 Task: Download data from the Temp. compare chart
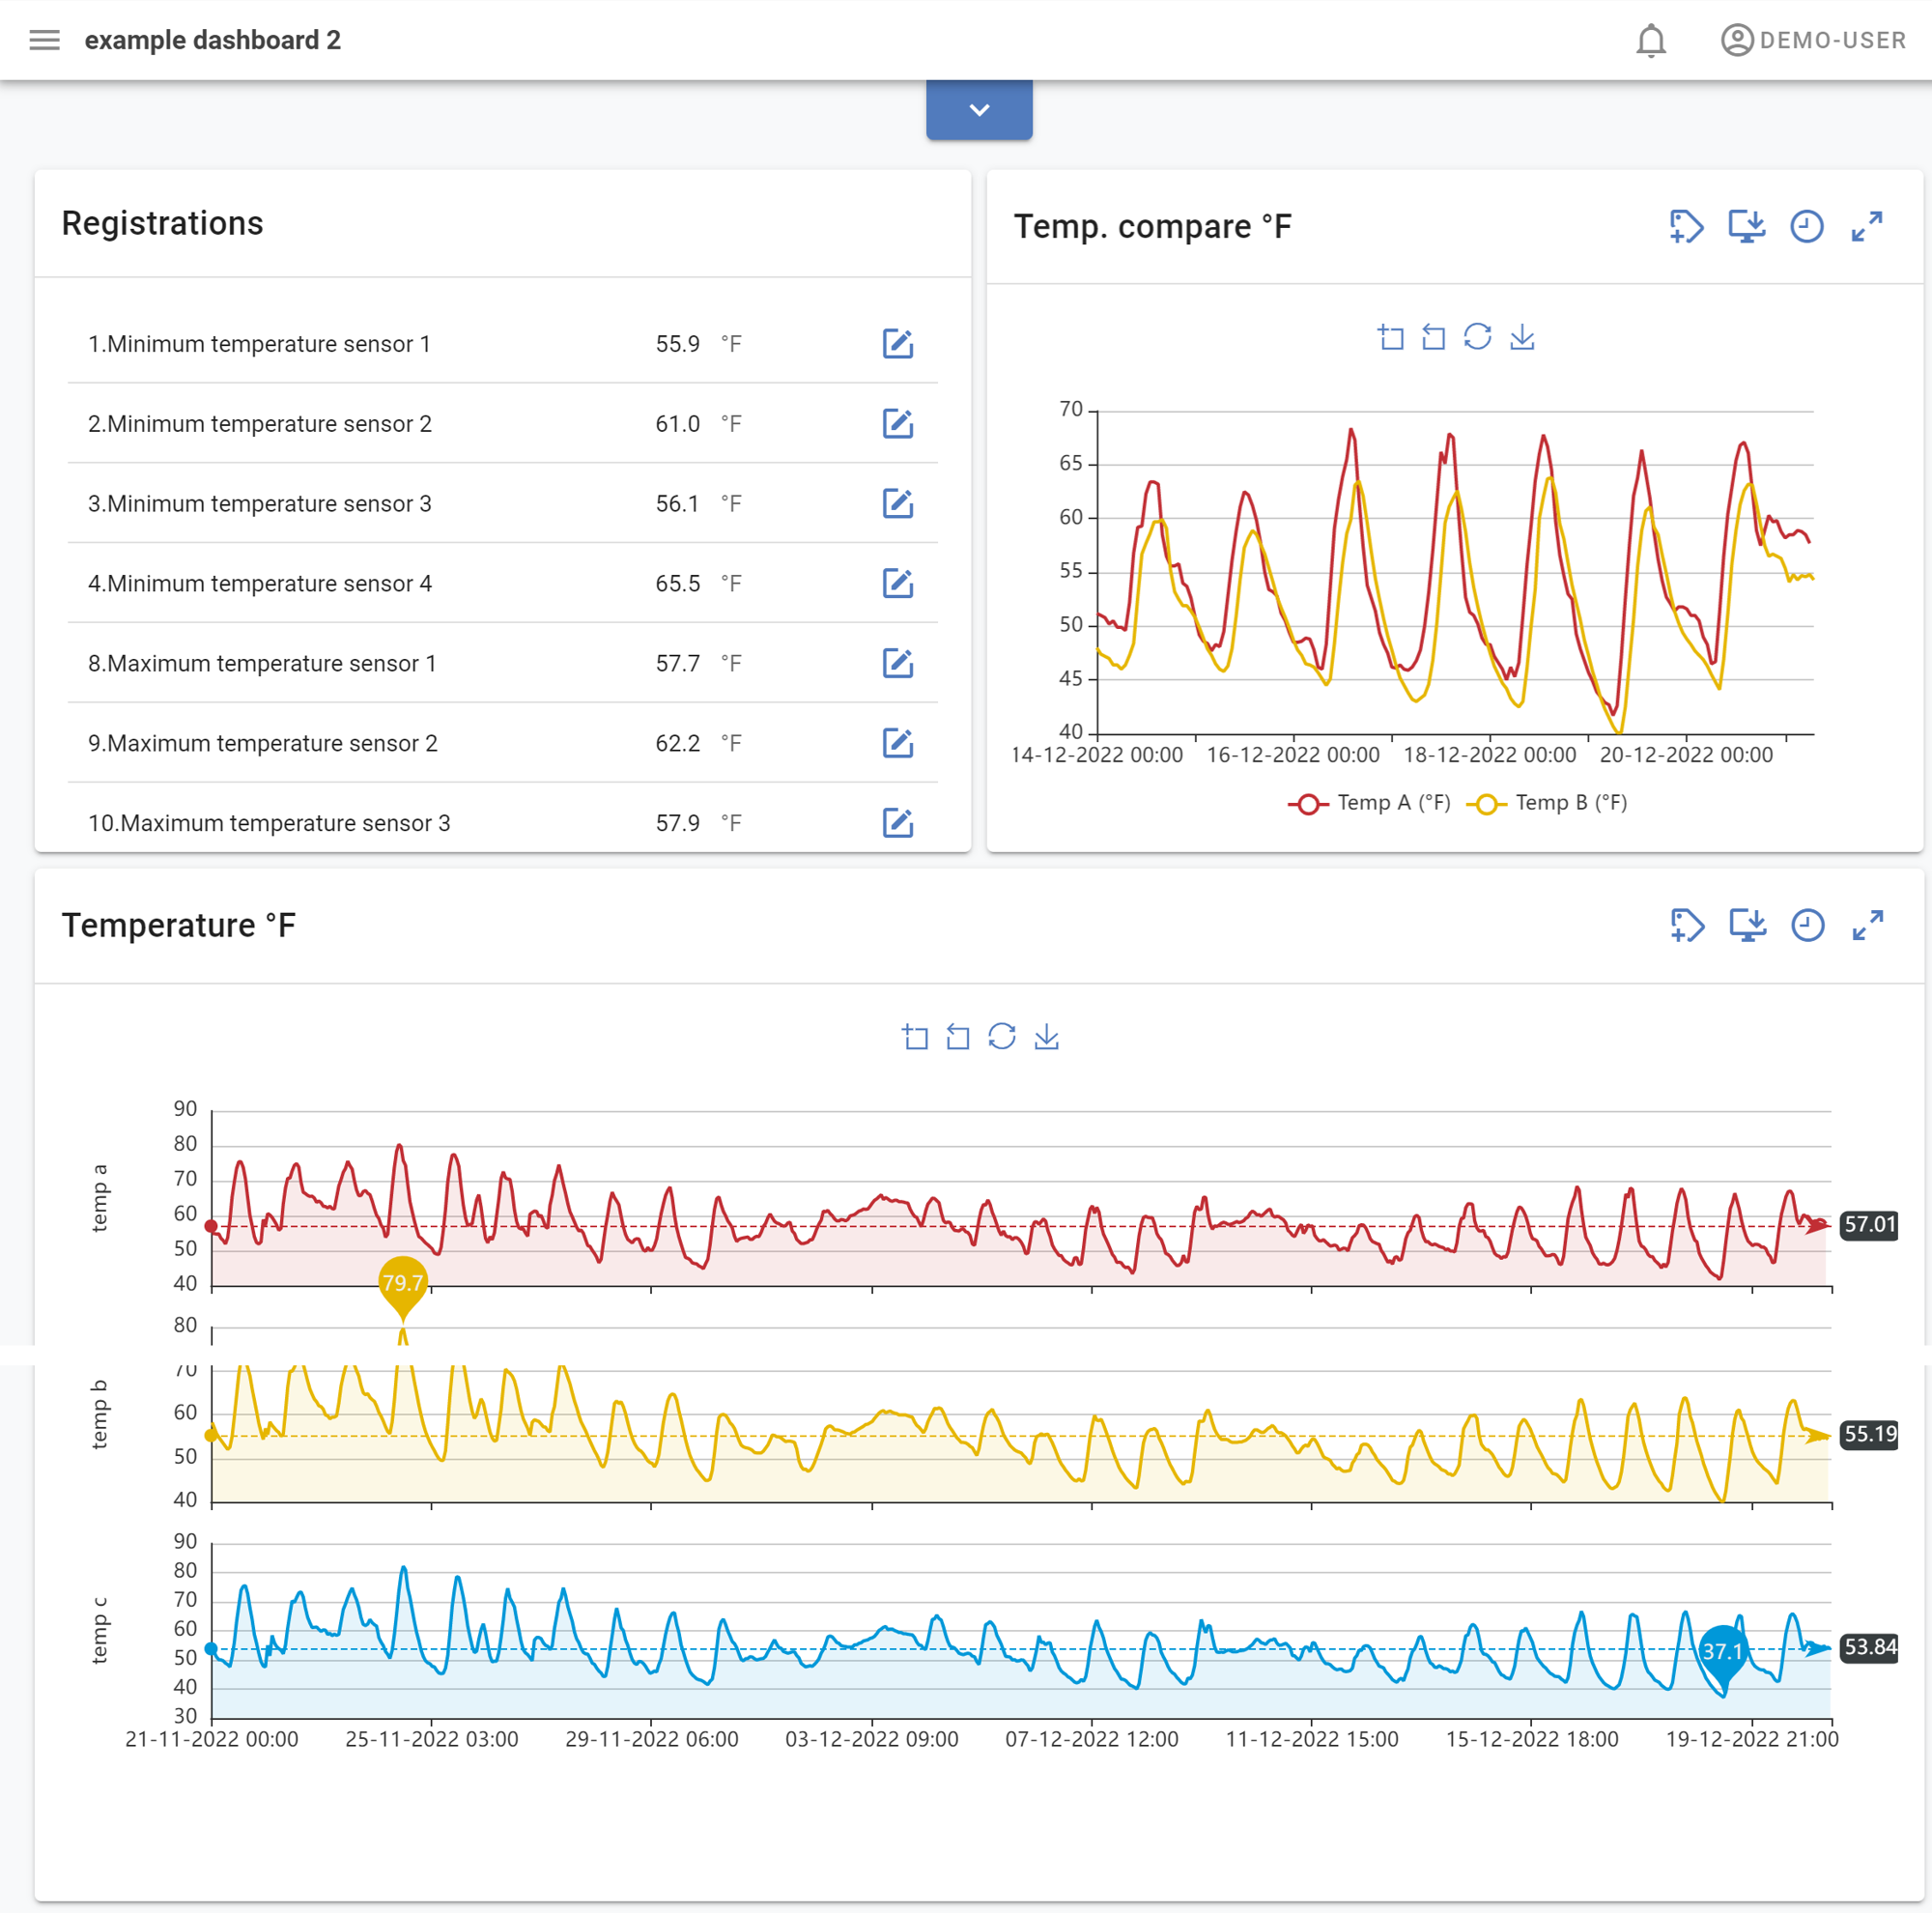coord(1522,338)
